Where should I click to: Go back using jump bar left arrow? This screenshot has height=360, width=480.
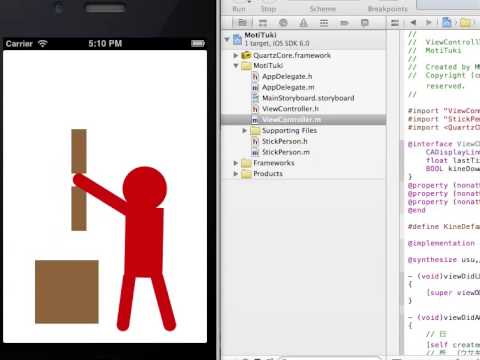point(413,23)
